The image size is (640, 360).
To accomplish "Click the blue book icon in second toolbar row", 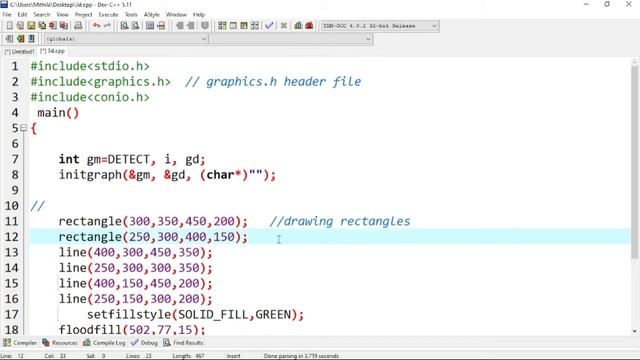I will [31, 39].
